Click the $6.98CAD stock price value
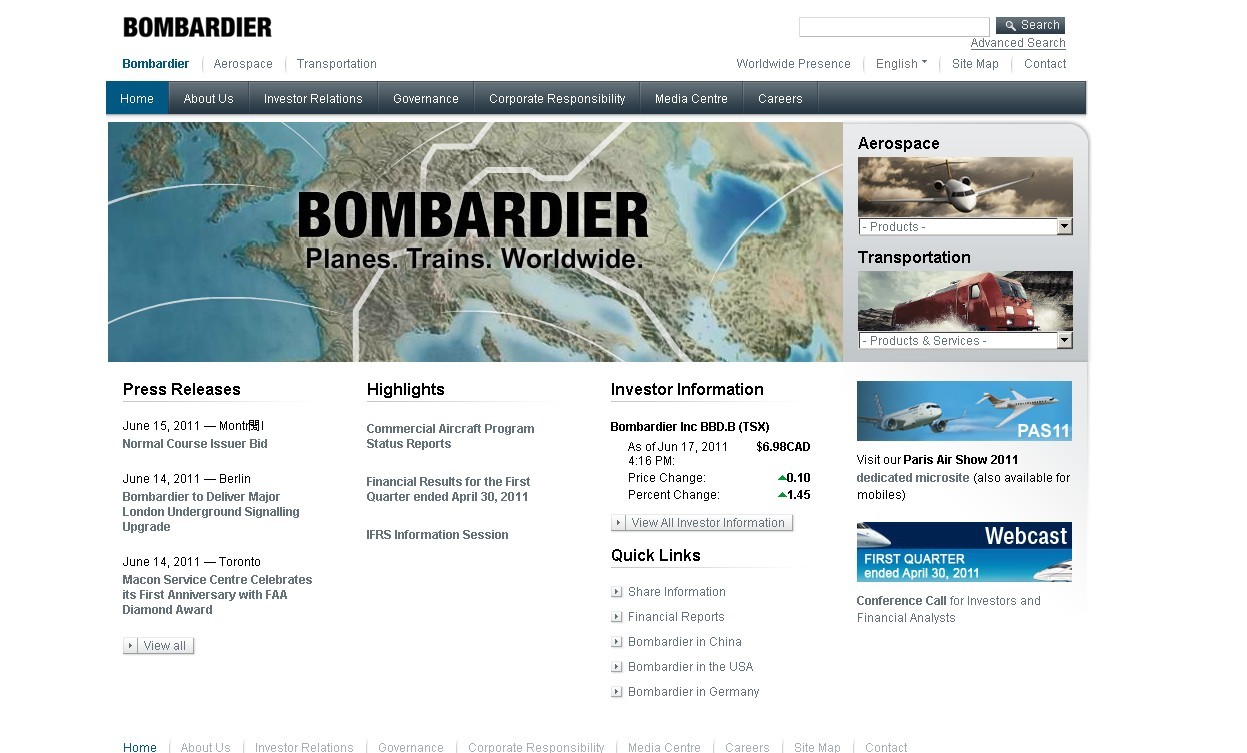The image size is (1247, 753). point(783,447)
